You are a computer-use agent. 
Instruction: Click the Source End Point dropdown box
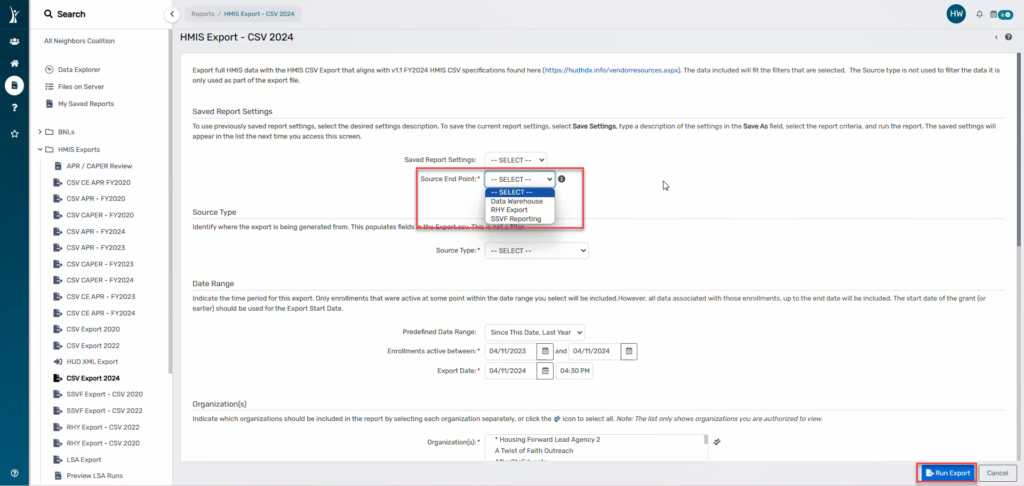tap(520, 178)
